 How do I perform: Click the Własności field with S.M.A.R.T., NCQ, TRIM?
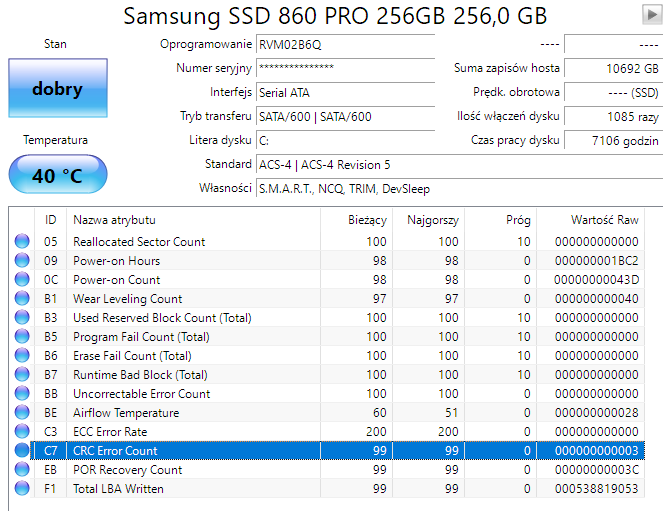click(x=459, y=189)
